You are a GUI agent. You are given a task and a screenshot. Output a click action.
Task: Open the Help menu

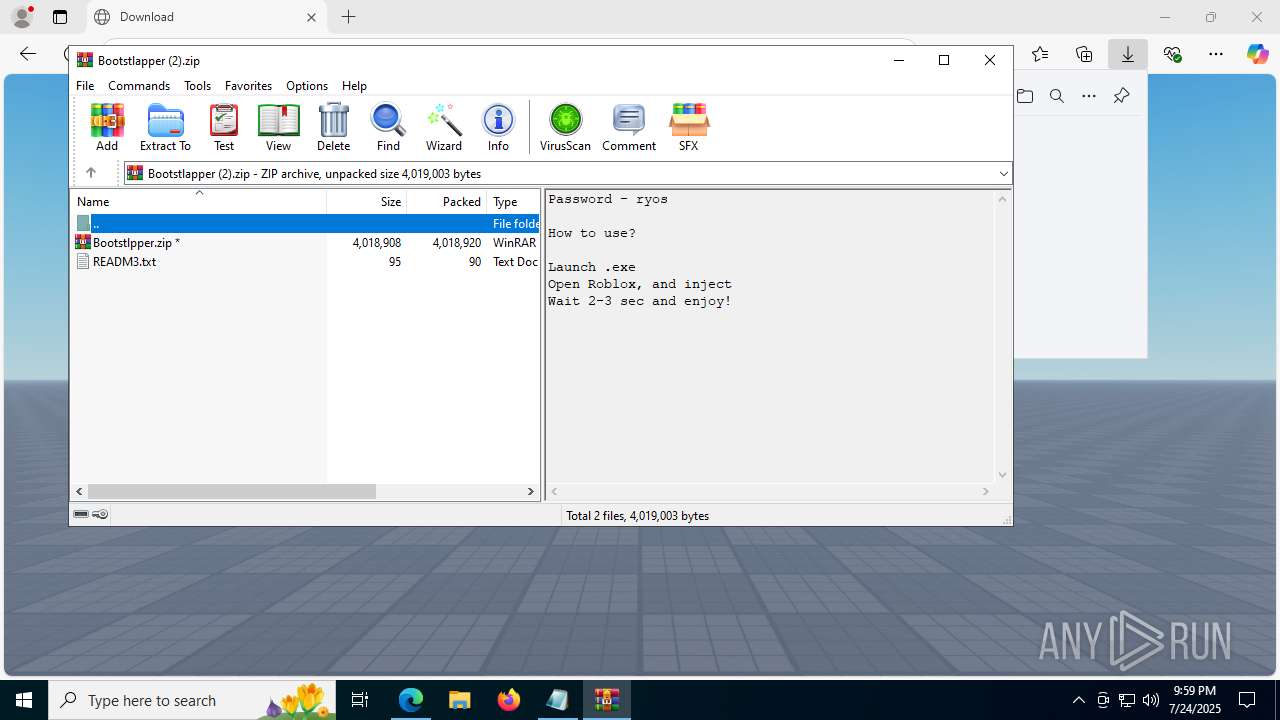point(354,86)
